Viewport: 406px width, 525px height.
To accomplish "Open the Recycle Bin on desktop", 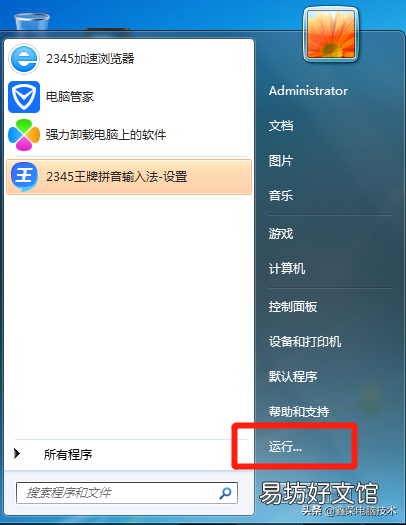I will [x=32, y=22].
